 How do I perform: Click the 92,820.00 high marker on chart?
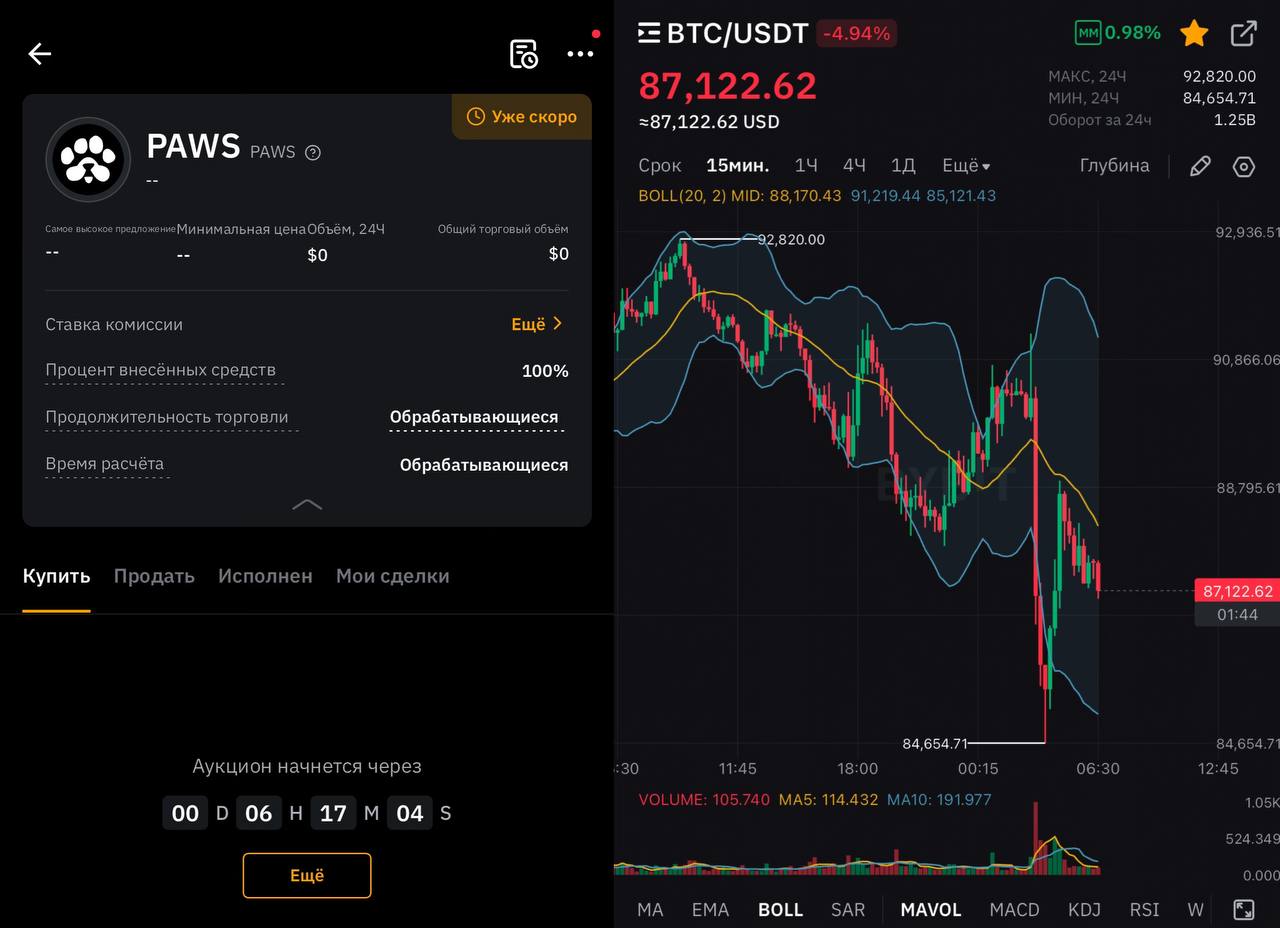pyautogui.click(x=791, y=240)
